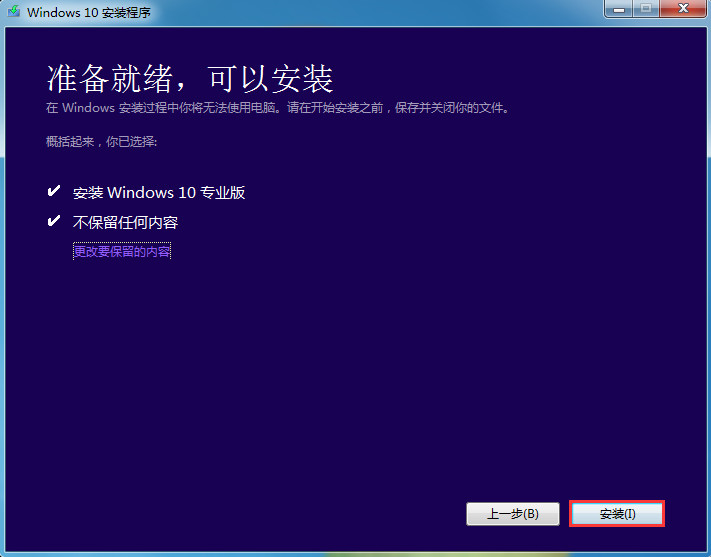Click the 不保留任何内容 summary text
Image resolution: width=711 pixels, height=557 pixels.
pos(126,223)
